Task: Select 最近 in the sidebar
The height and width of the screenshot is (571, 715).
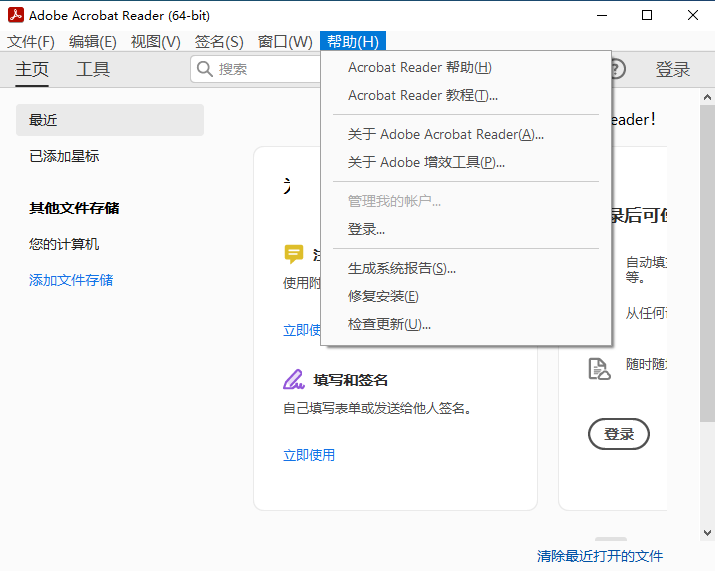Action: click(110, 120)
